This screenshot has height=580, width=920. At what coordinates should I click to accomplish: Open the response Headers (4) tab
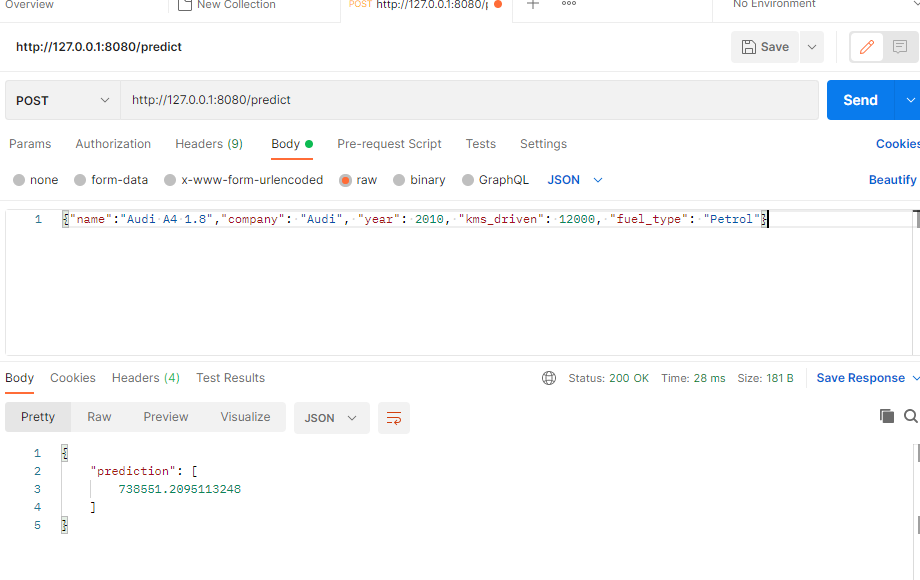point(145,378)
